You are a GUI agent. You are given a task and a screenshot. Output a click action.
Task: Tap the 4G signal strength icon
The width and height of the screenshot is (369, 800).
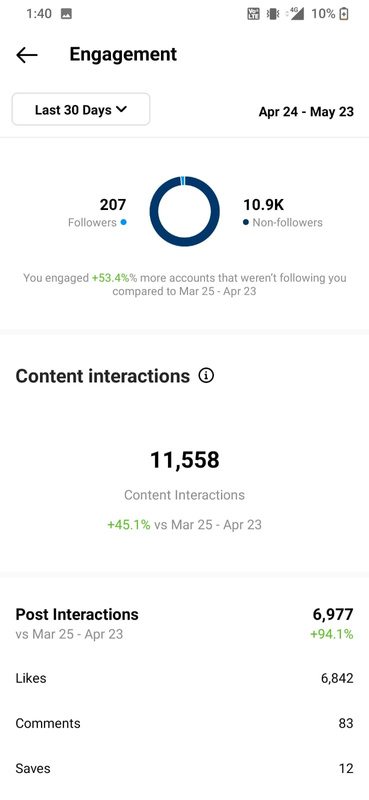(295, 14)
